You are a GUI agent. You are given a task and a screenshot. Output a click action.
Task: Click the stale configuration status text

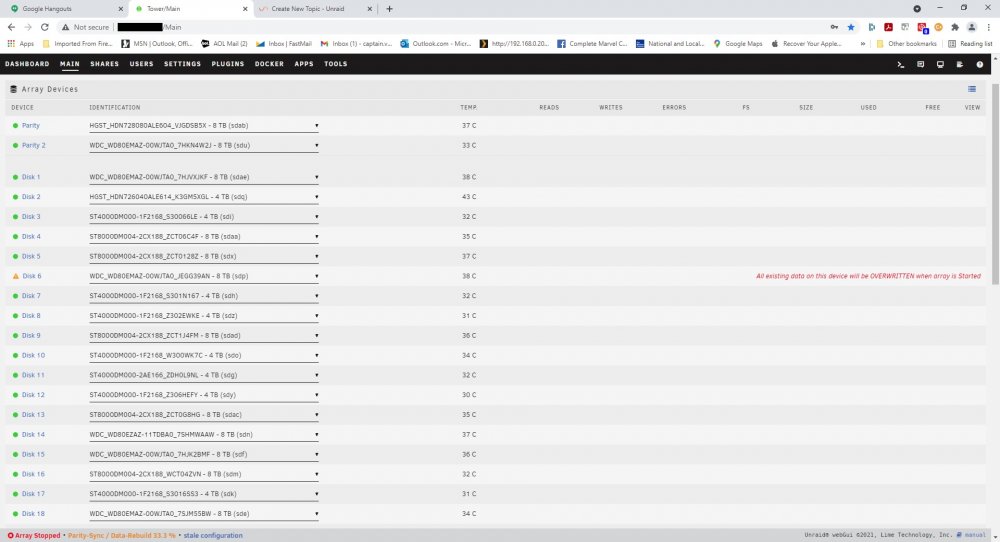(213, 536)
